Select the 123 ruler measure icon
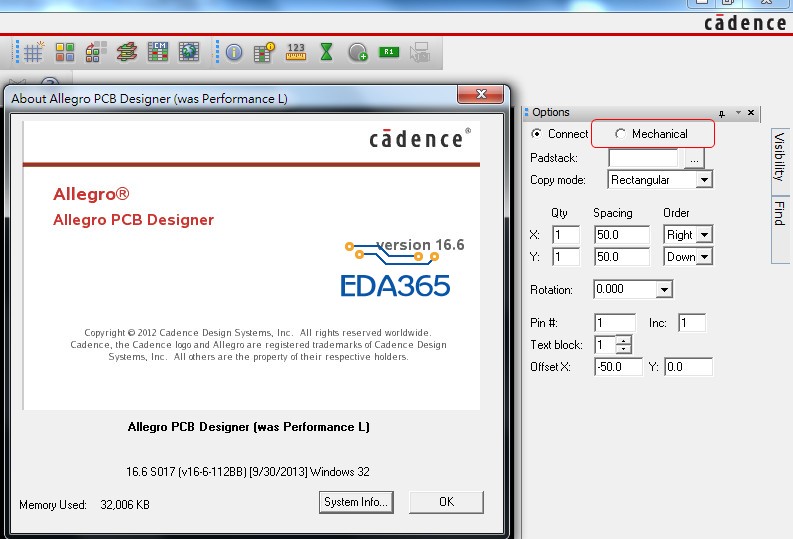Image resolution: width=793 pixels, height=539 pixels. pyautogui.click(x=296, y=52)
